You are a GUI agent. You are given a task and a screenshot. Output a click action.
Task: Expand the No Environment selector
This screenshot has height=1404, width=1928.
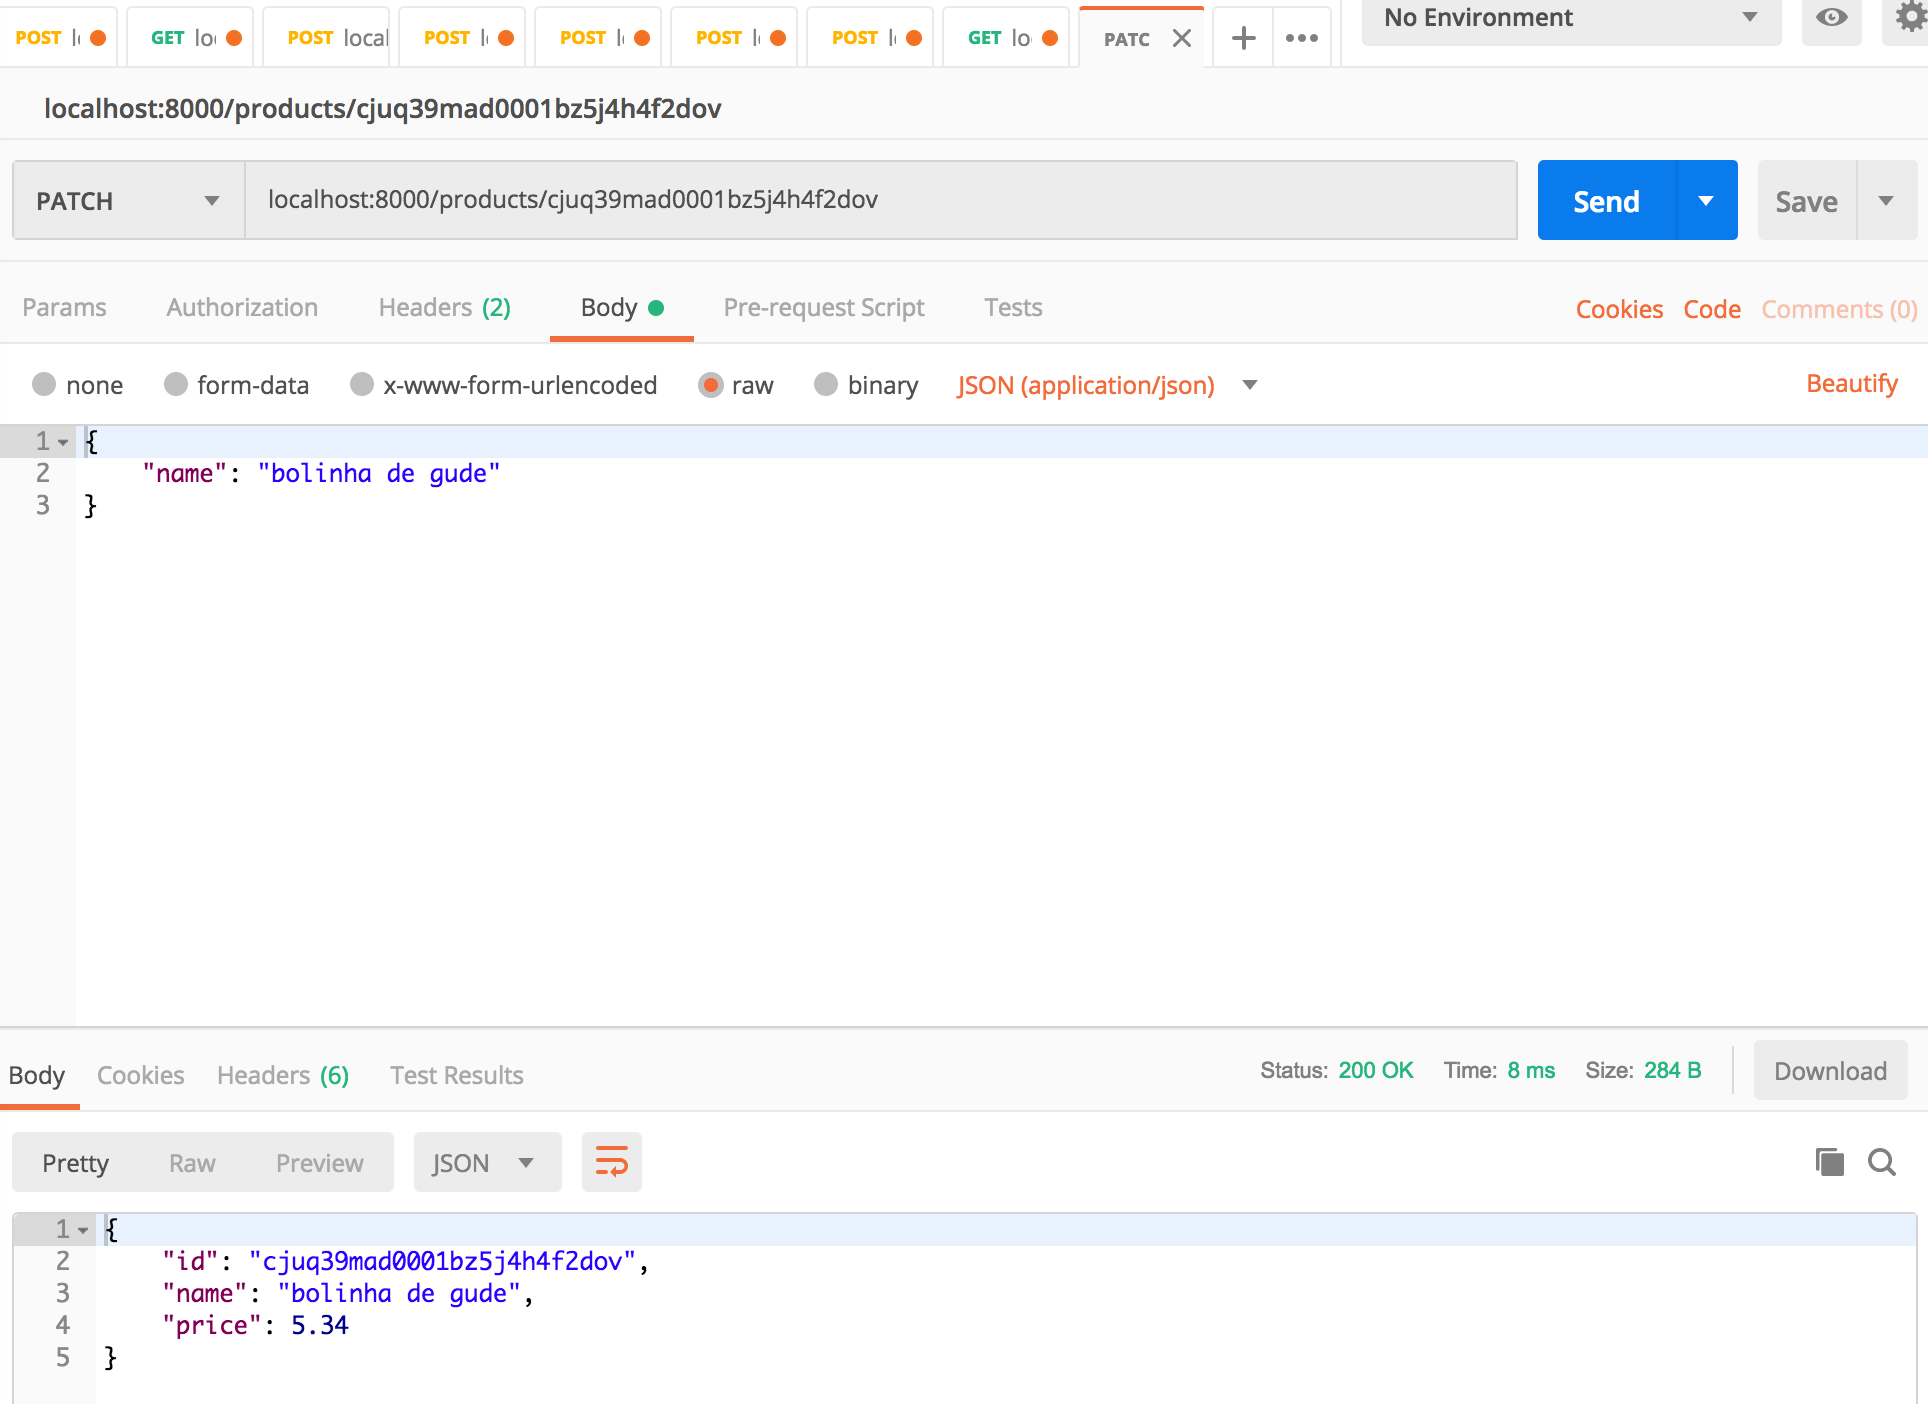coord(1570,18)
